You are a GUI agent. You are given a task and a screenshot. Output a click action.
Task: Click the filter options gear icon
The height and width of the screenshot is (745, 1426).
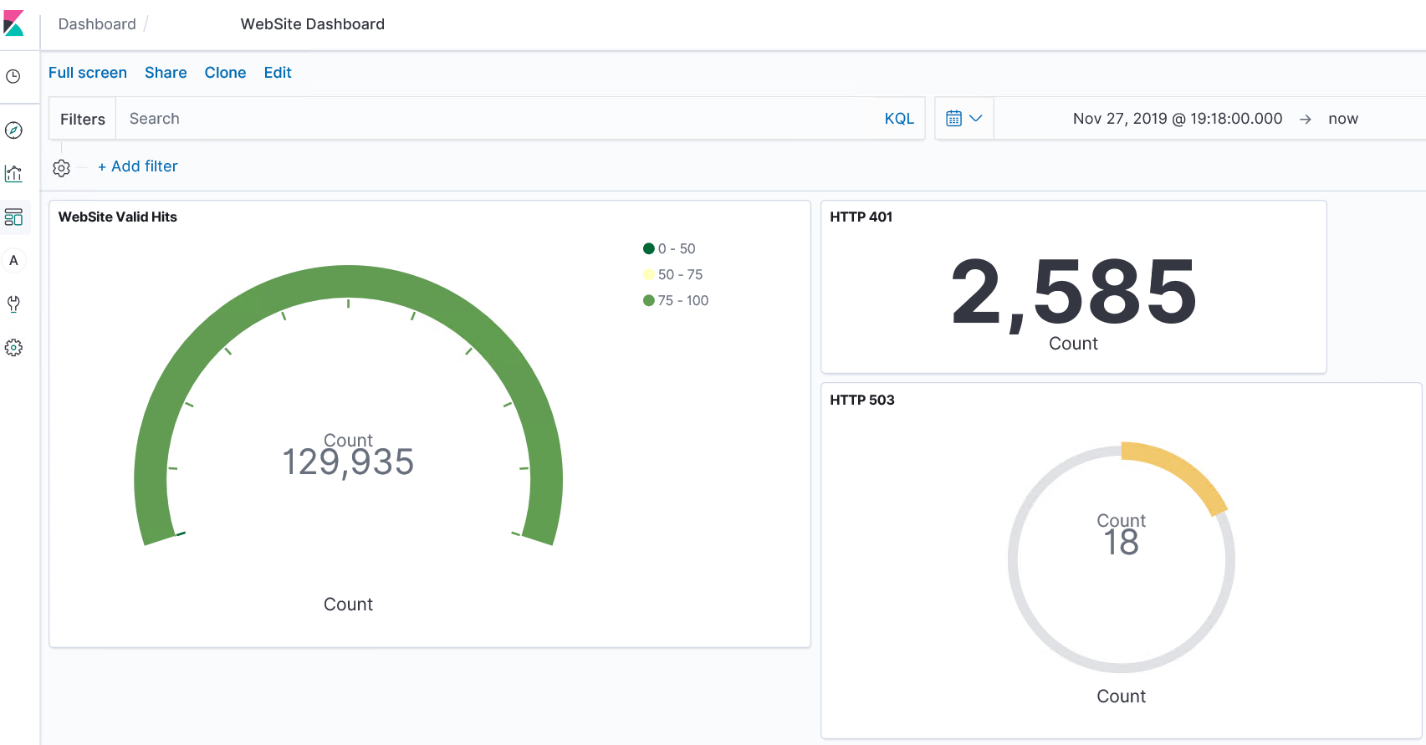[x=61, y=168]
